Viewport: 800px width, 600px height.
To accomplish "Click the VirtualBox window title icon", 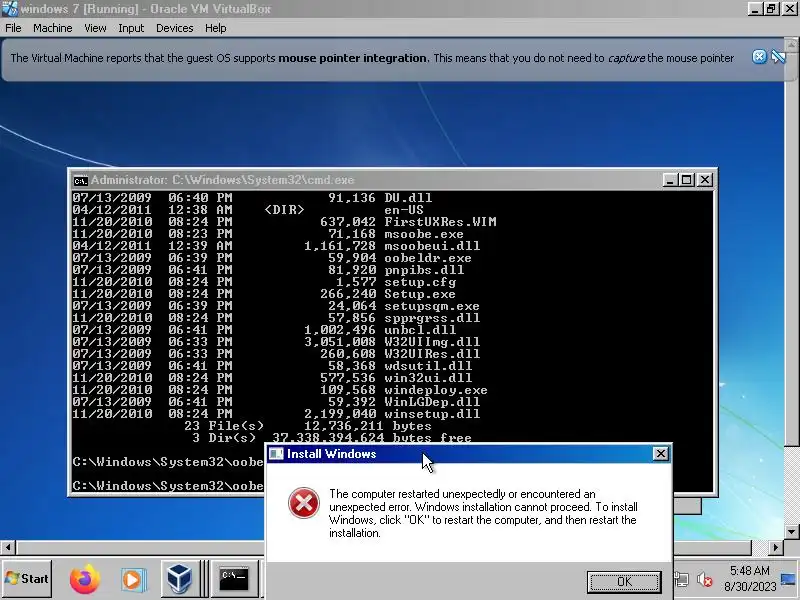I will pos(10,9).
